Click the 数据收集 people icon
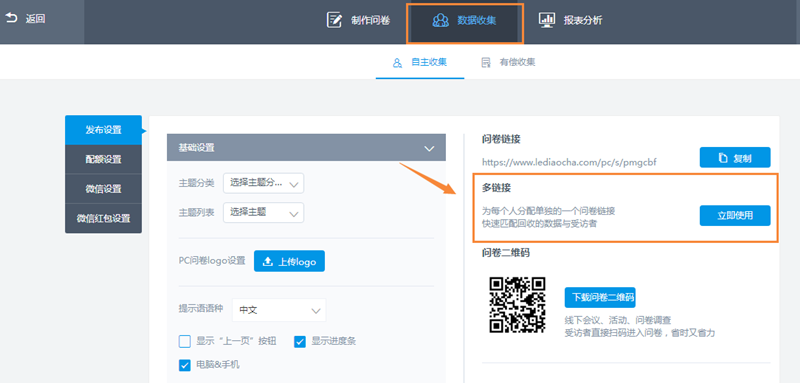 point(440,20)
